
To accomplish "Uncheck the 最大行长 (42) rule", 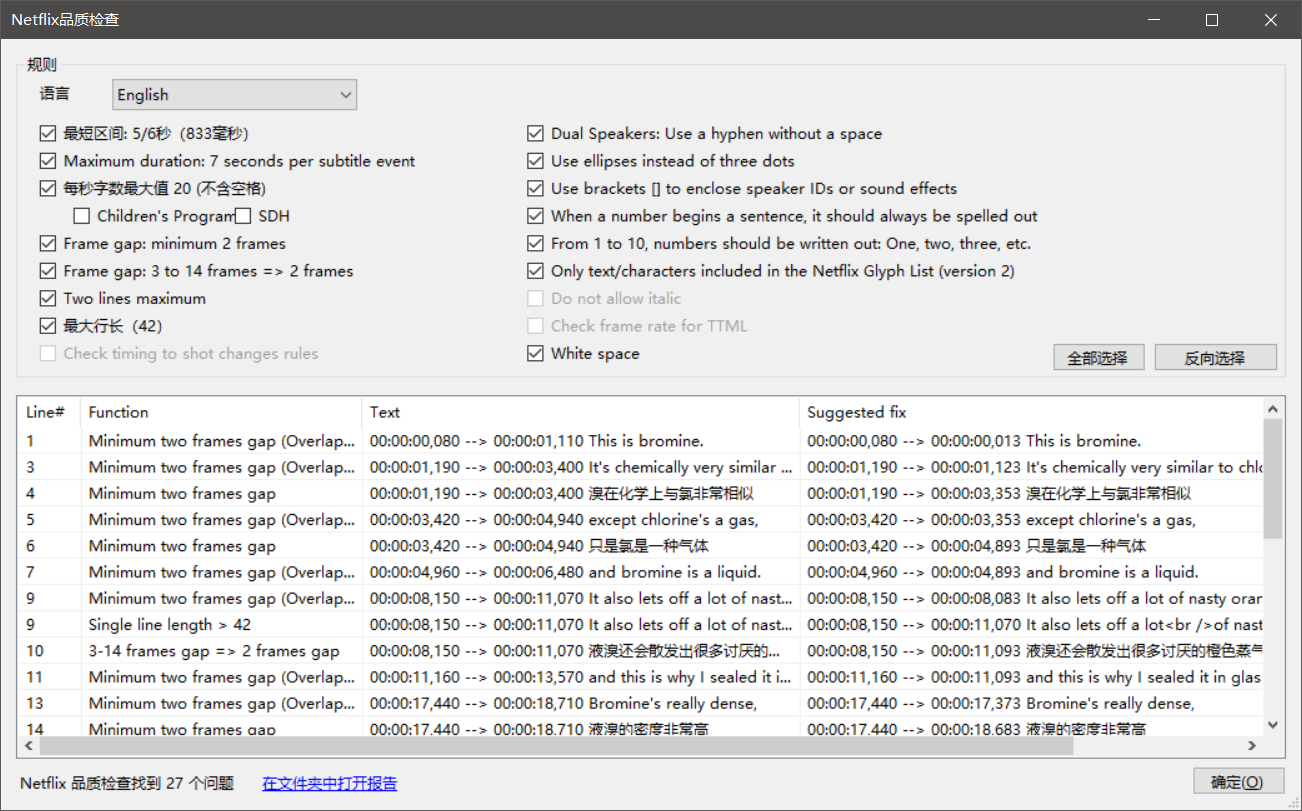I will coord(47,325).
